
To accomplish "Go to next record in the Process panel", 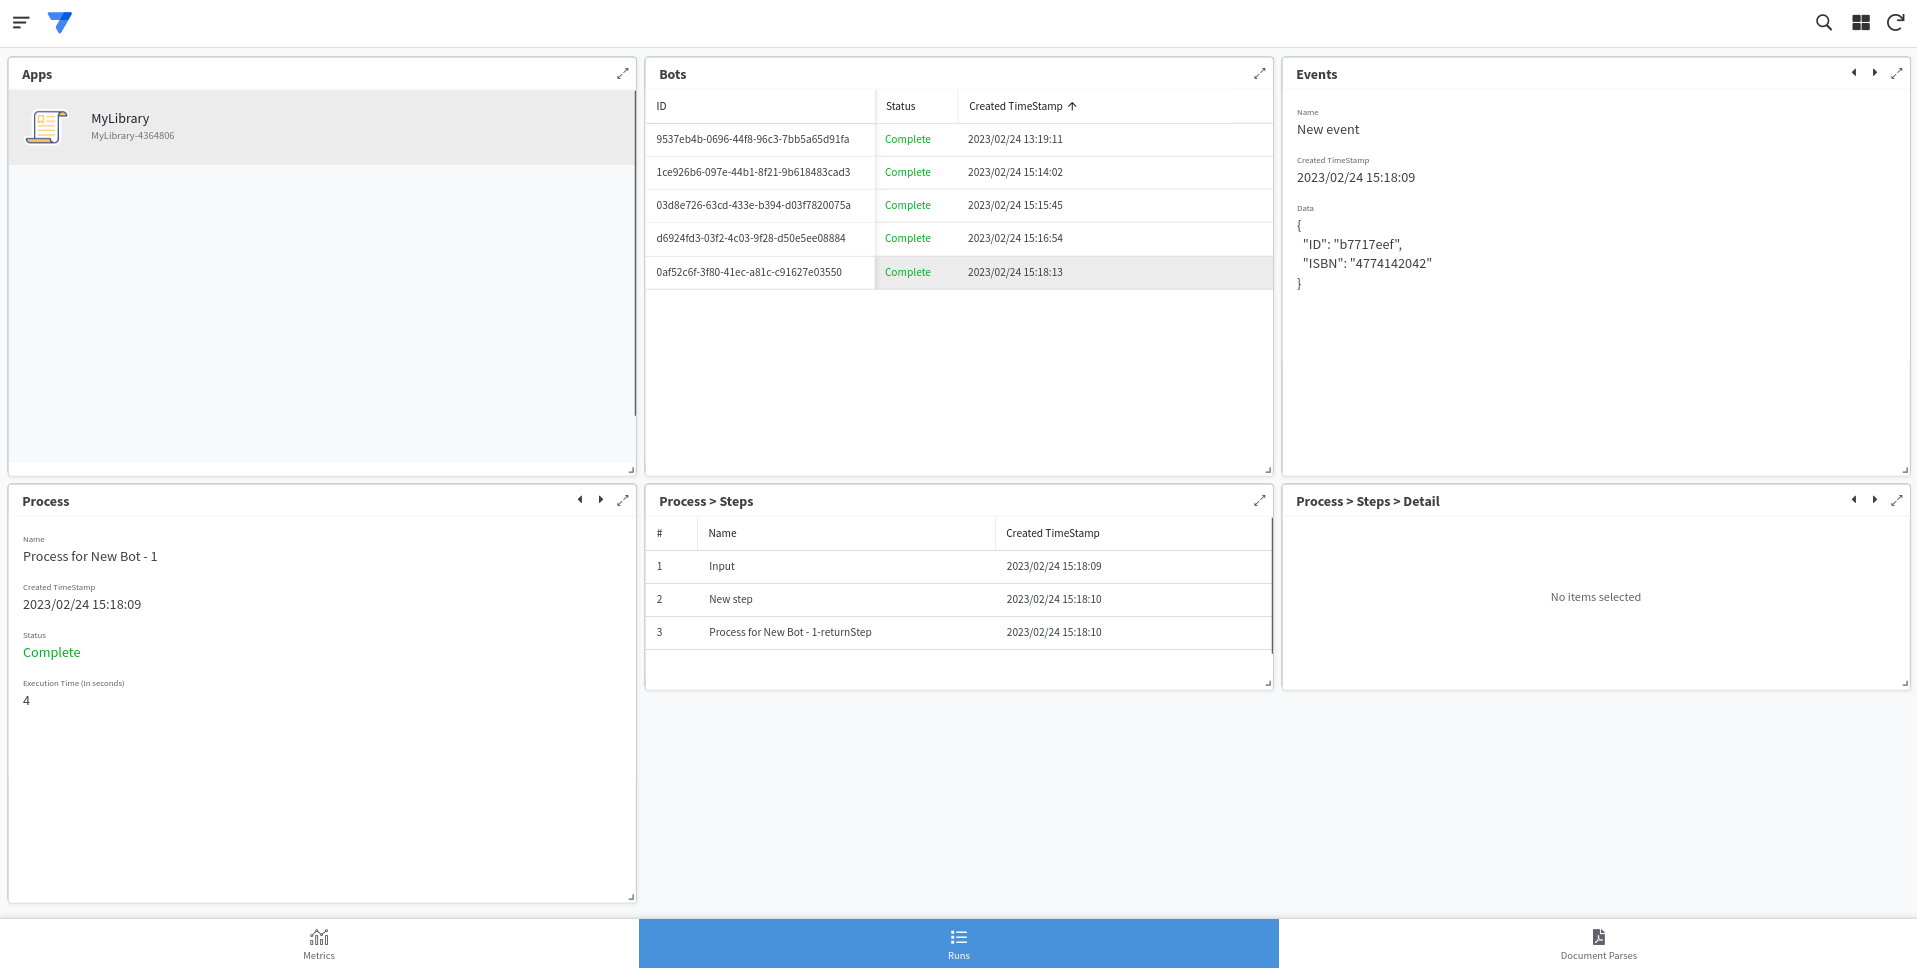I will tap(601, 499).
